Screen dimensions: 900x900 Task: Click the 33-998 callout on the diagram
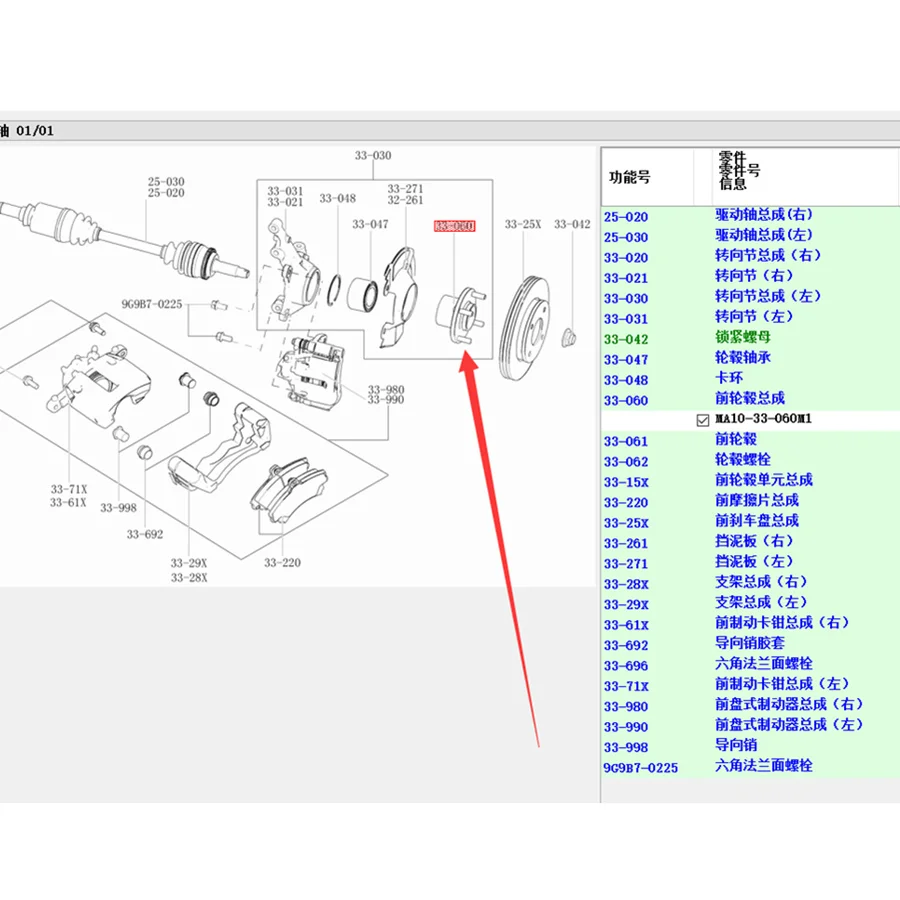[x=119, y=508]
